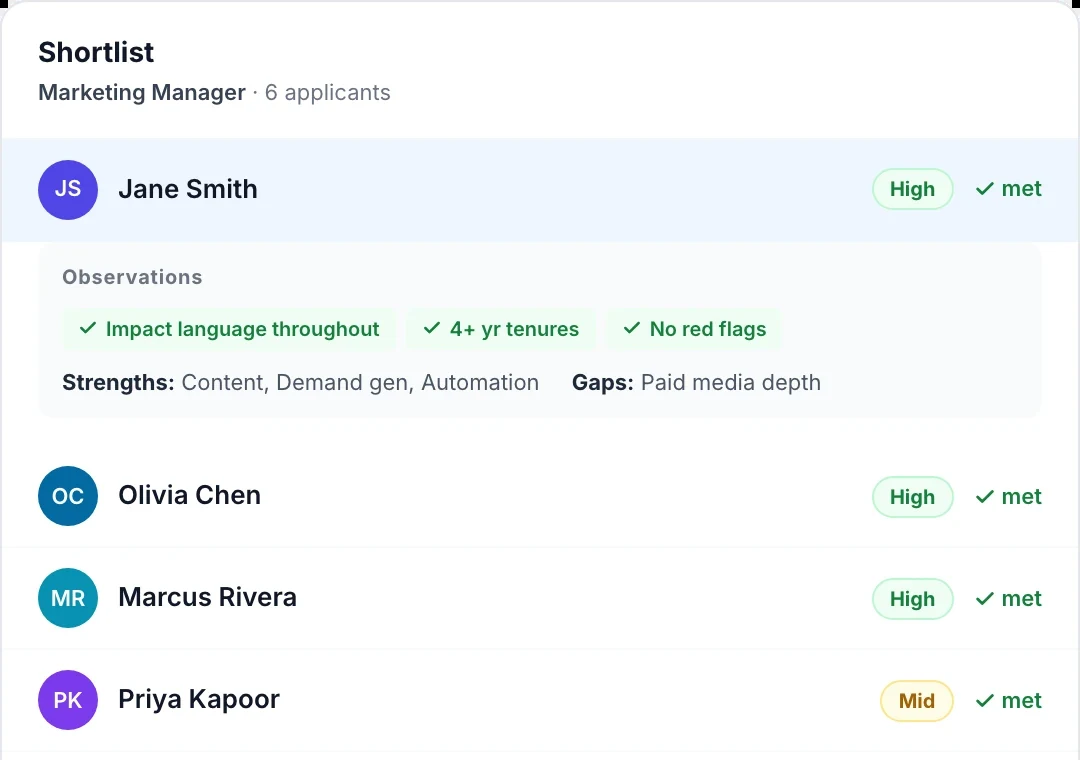Click the met status for Jane Smith
Viewport: 1080px width, 760px height.
point(1008,189)
